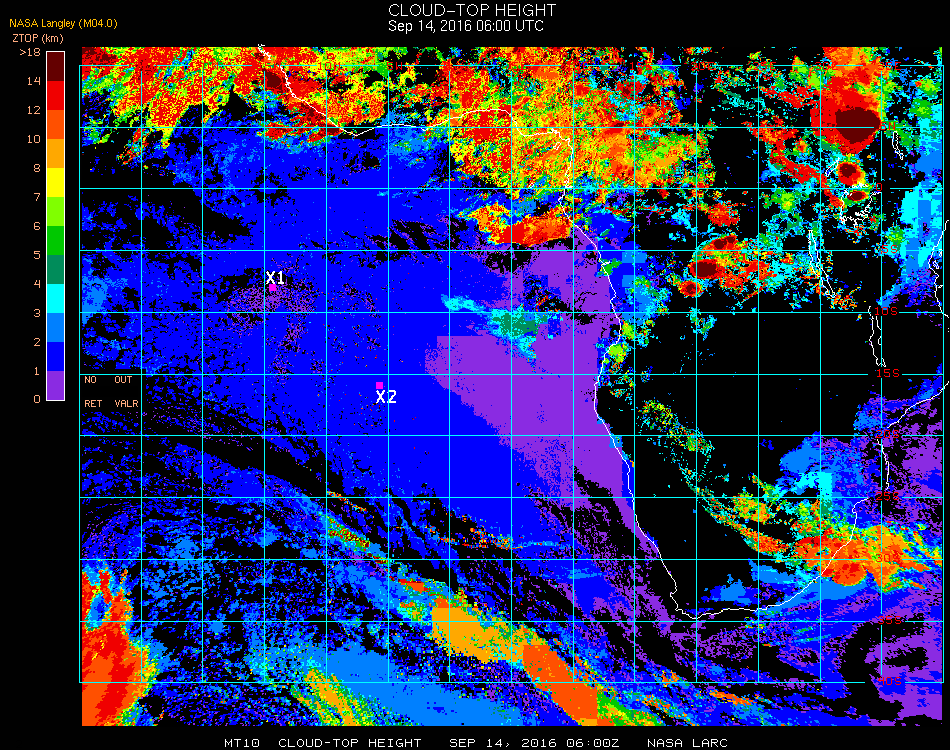The height and width of the screenshot is (750, 950).
Task: Select the orange 8–10 km legend swatch
Action: coord(56,154)
